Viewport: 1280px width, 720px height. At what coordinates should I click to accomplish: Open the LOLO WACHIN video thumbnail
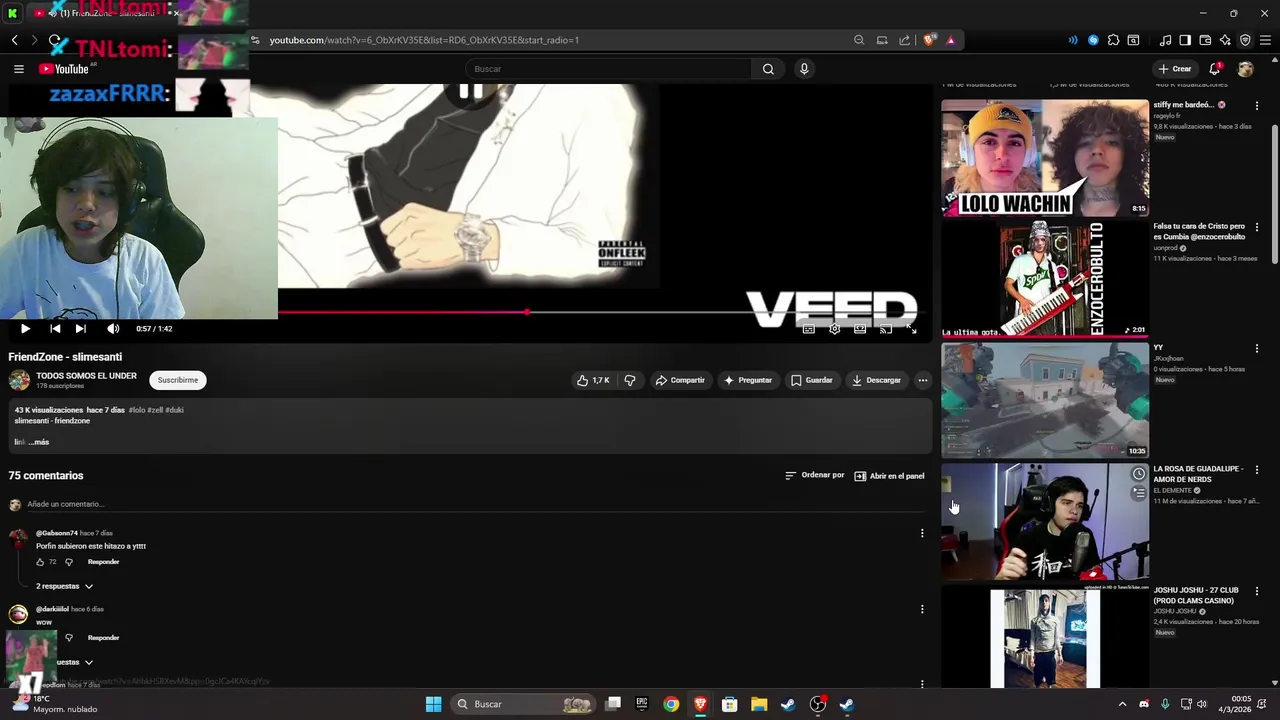(1045, 158)
